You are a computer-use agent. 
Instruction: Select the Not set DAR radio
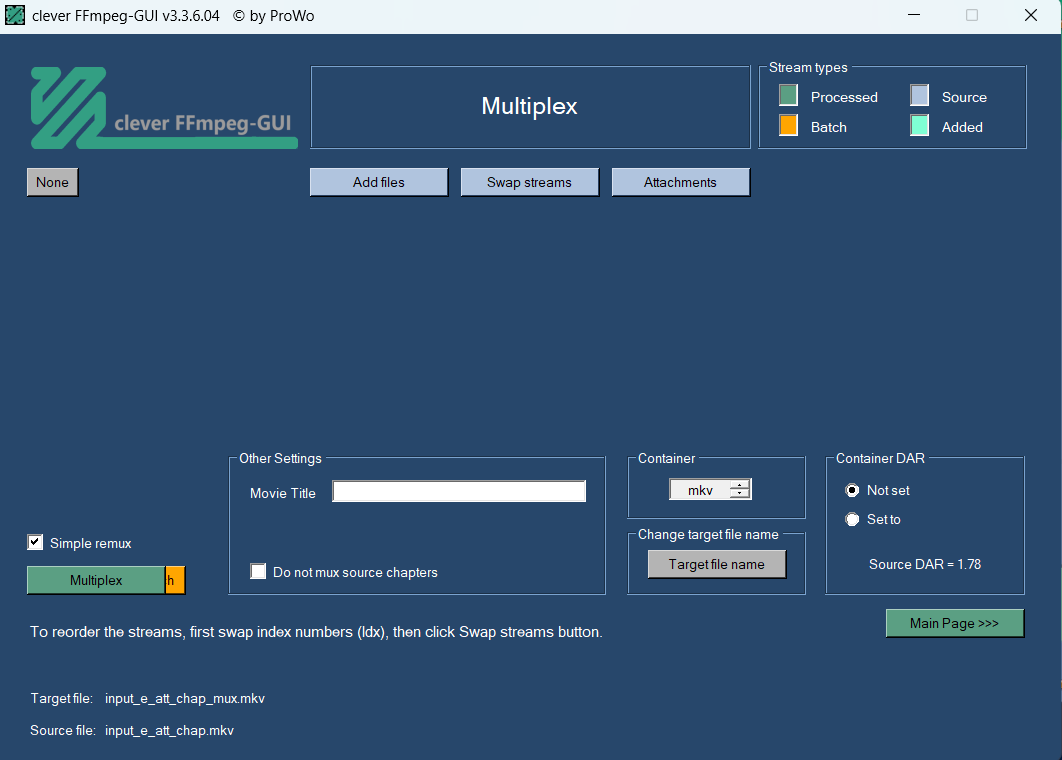(x=852, y=490)
